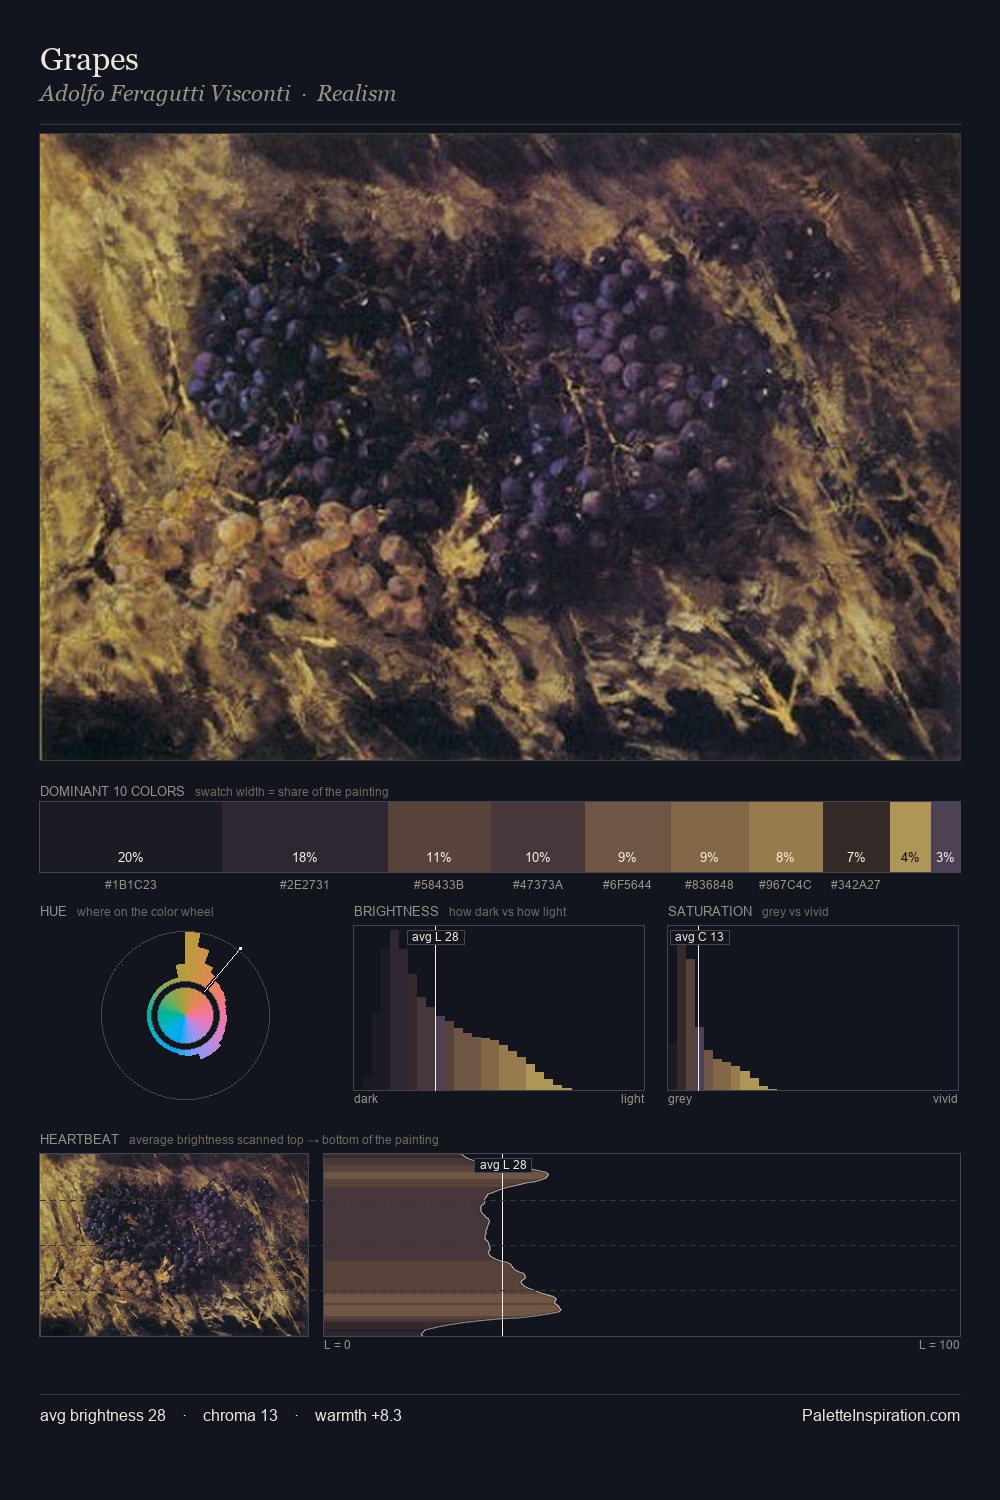Viewport: 1000px width, 1500px height.
Task: Click 'avg brightness 28' in footer
Action: tap(103, 1416)
